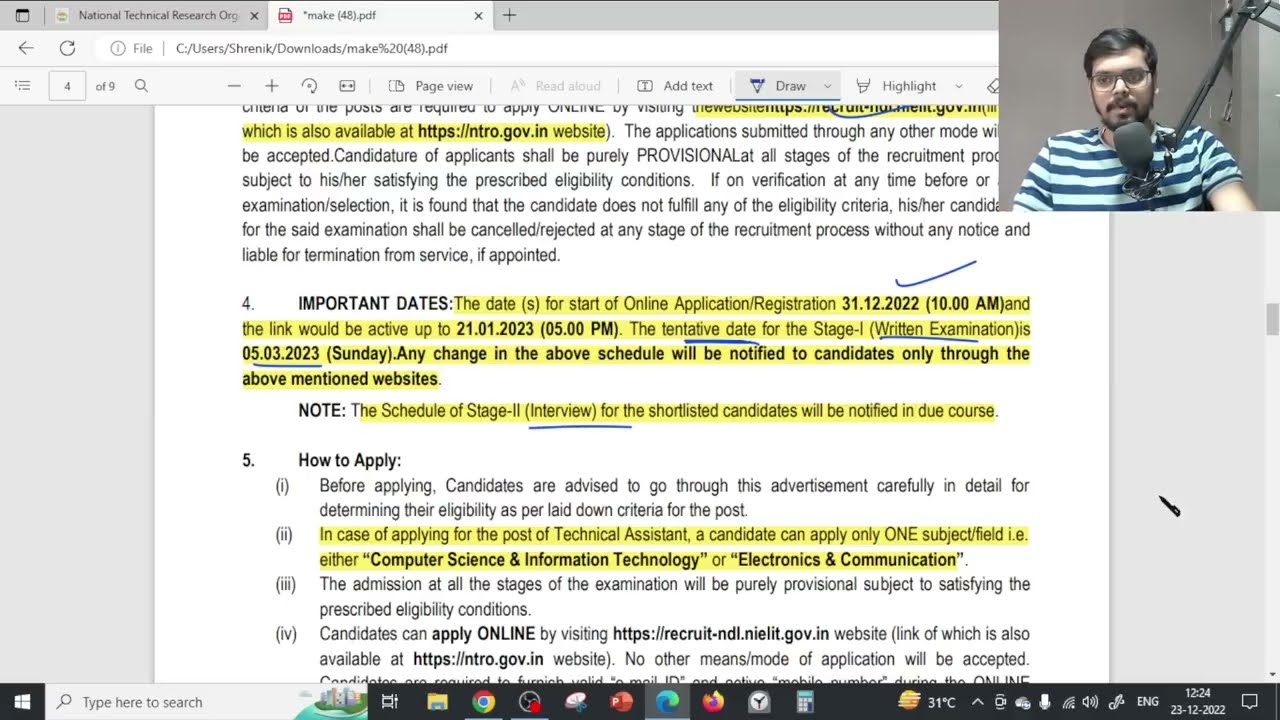The image size is (1280, 720).
Task: Open Task View on the taskbar
Action: [390, 702]
